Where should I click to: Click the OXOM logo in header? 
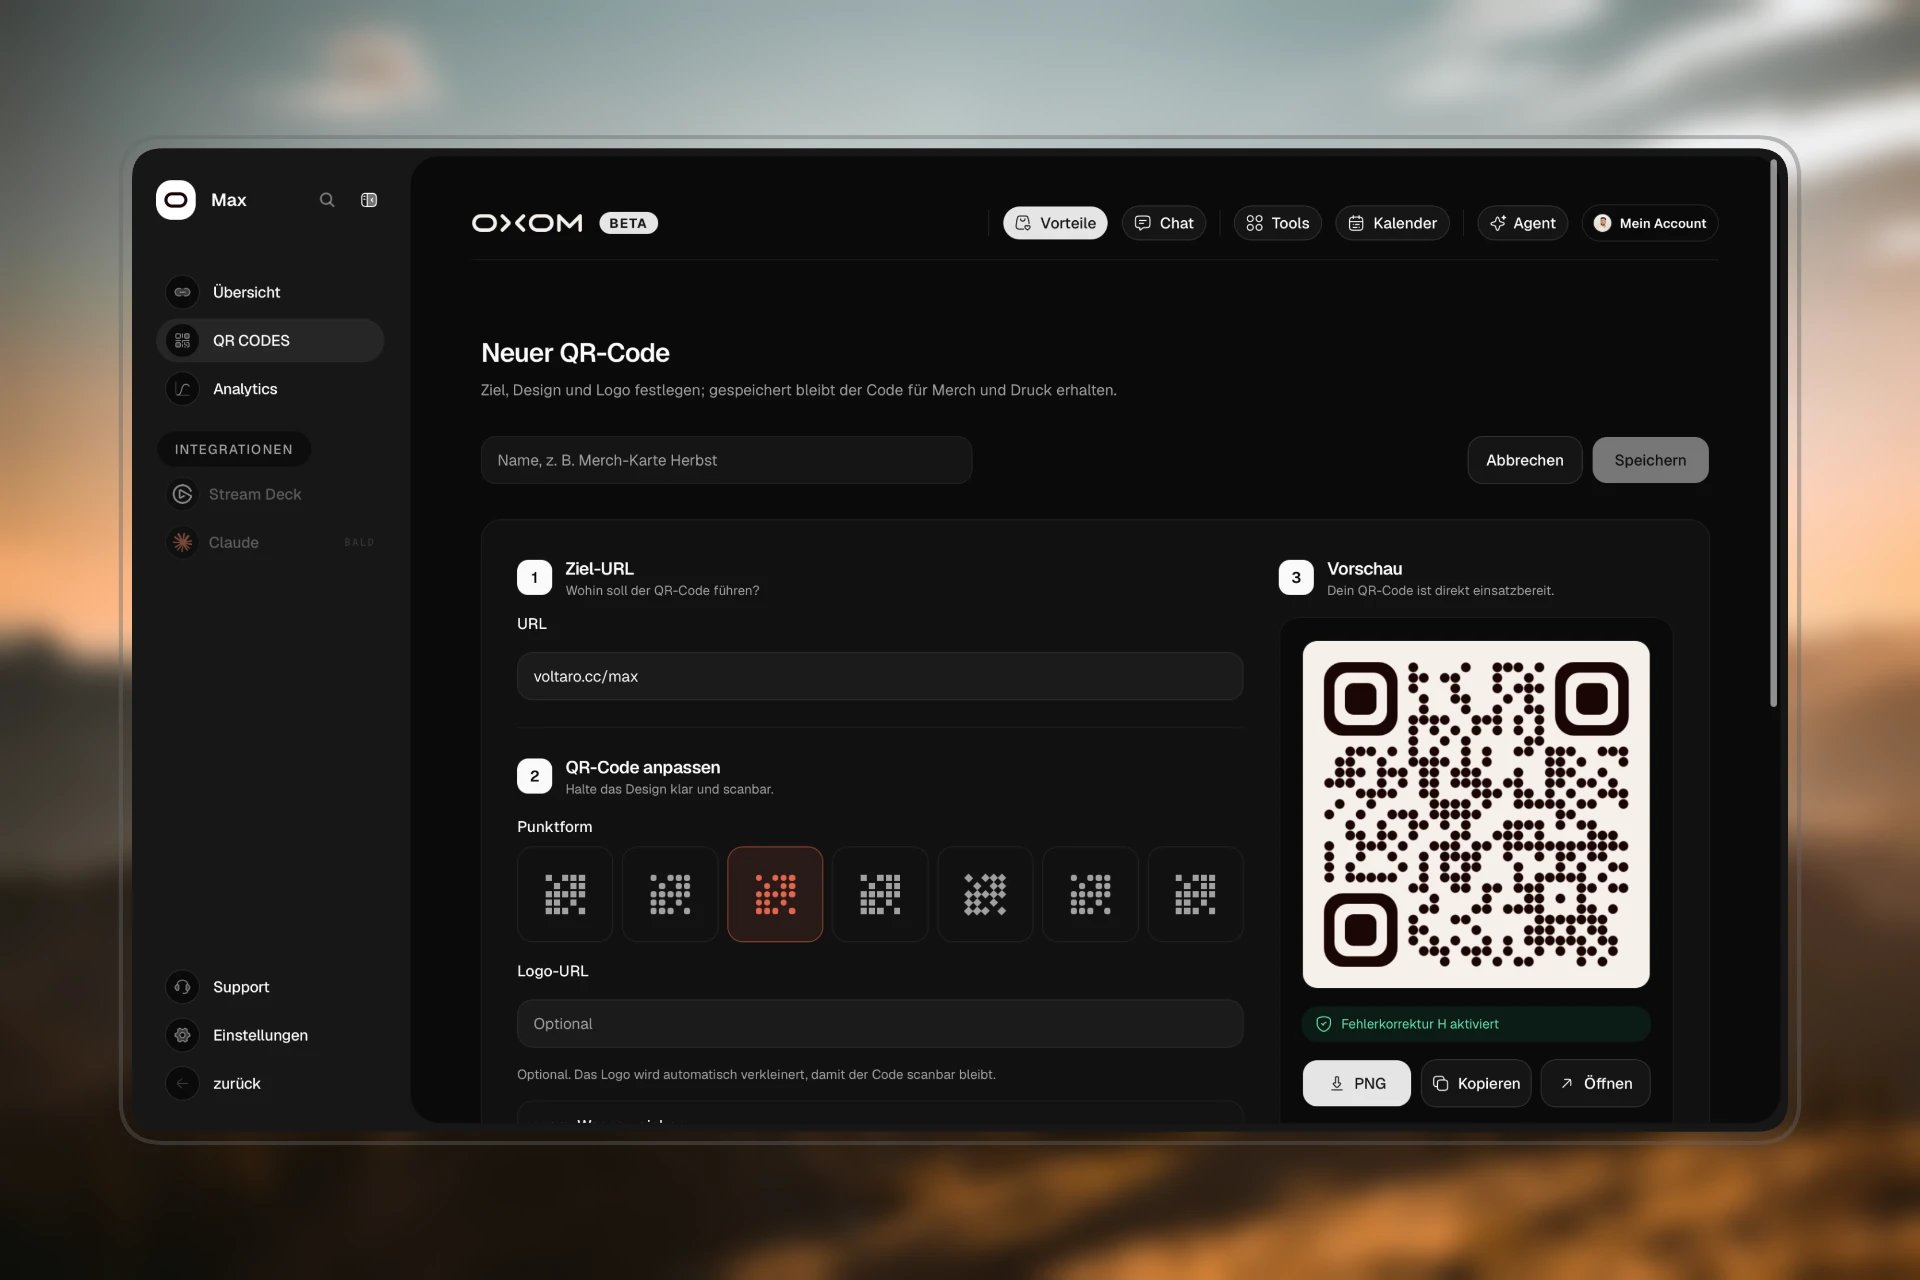click(527, 223)
